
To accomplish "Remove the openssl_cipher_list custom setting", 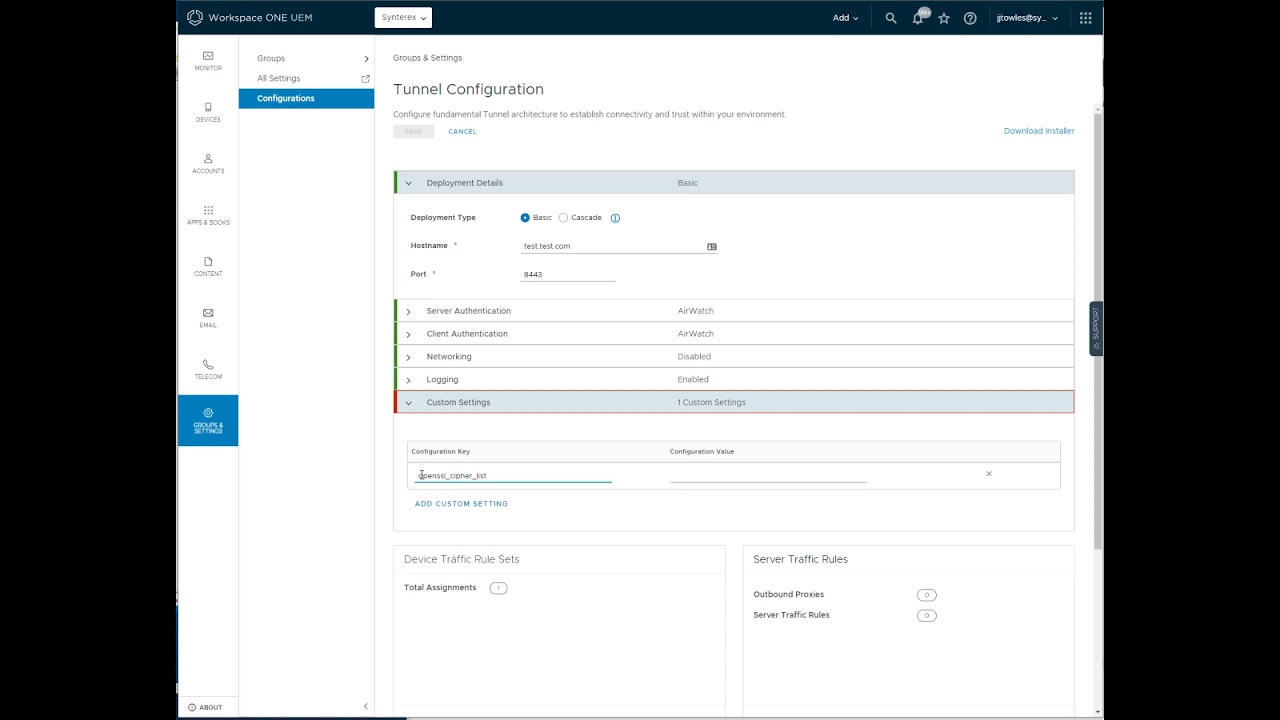I will coord(989,474).
